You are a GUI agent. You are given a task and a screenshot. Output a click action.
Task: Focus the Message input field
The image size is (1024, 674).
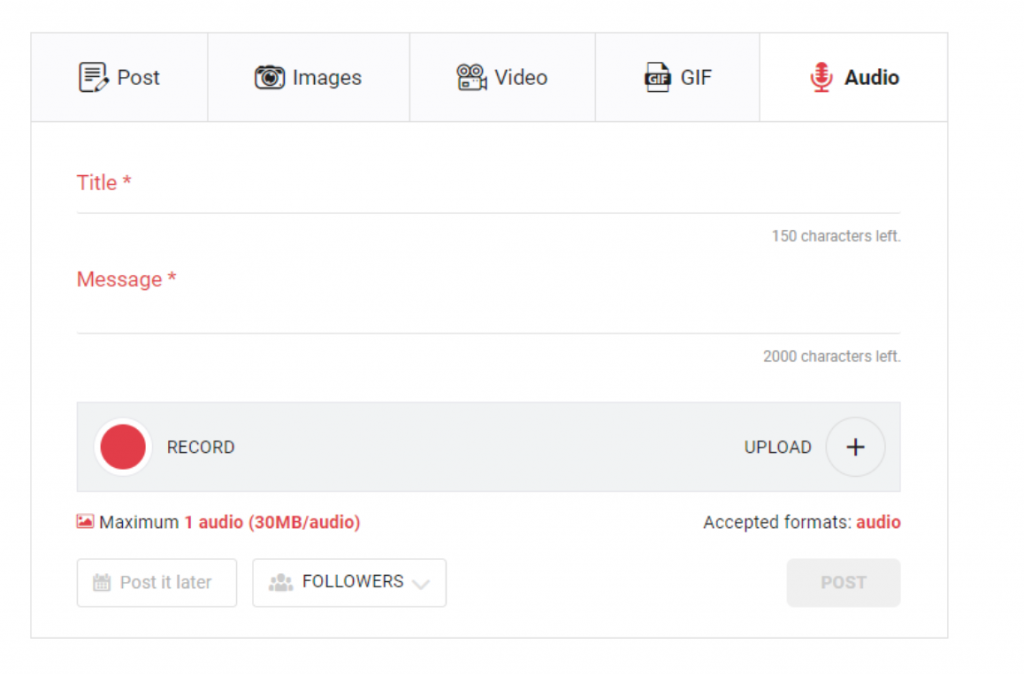pyautogui.click(x=488, y=315)
